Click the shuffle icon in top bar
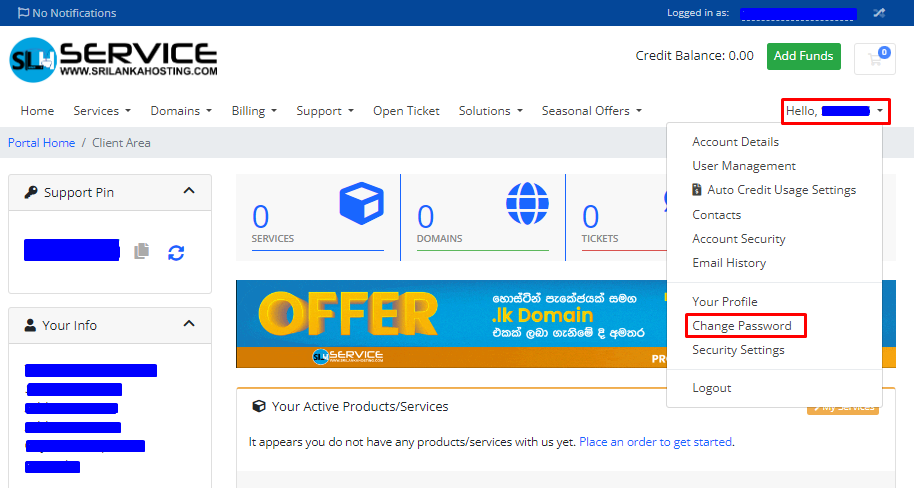The image size is (914, 488). 879,13
